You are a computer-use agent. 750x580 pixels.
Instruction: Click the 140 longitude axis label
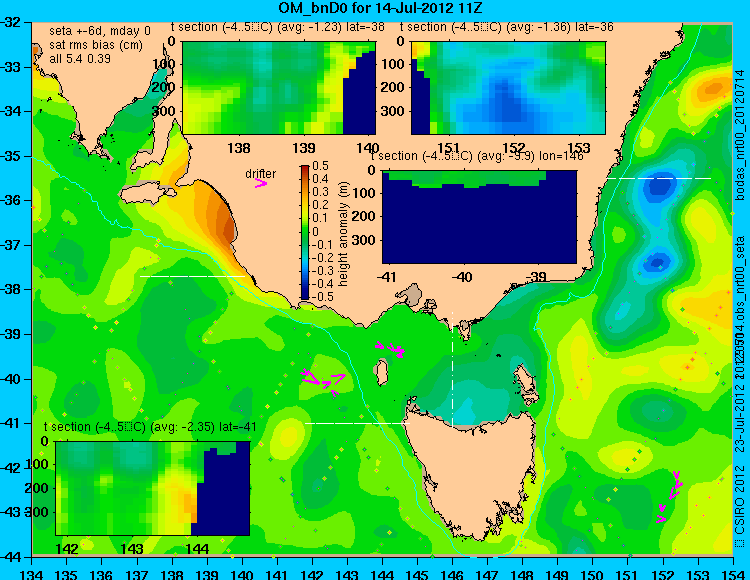coord(242,574)
